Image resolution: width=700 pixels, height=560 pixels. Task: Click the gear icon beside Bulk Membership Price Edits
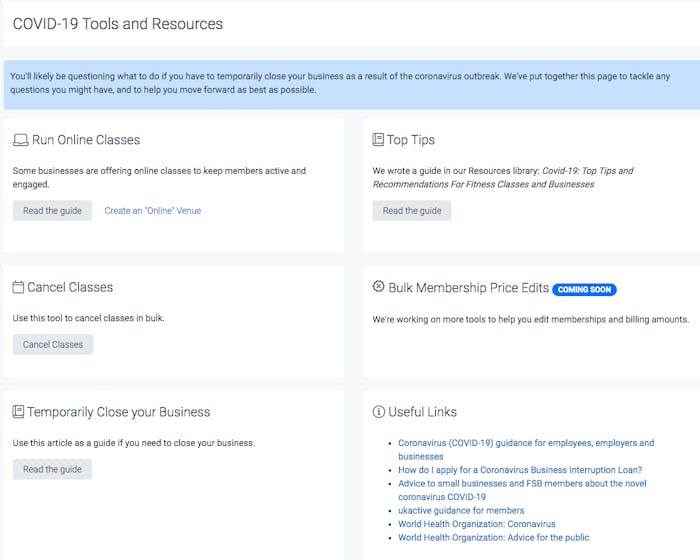378,287
